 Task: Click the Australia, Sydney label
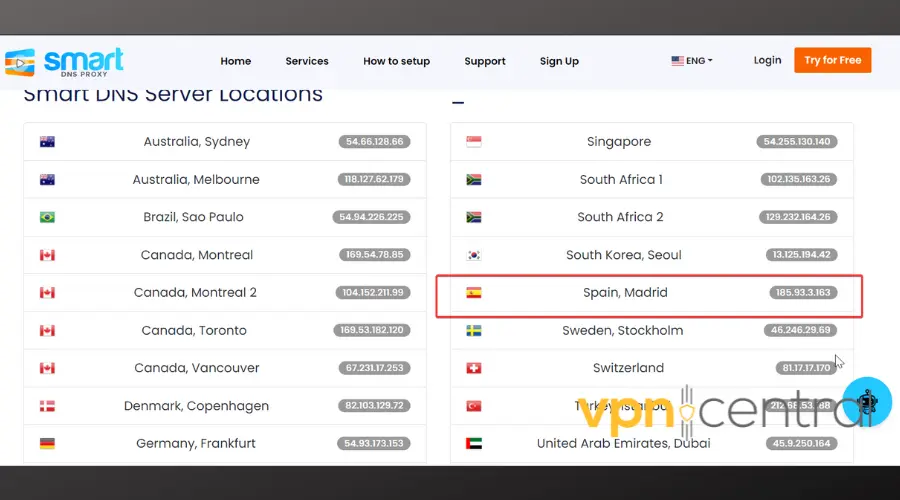coord(197,142)
